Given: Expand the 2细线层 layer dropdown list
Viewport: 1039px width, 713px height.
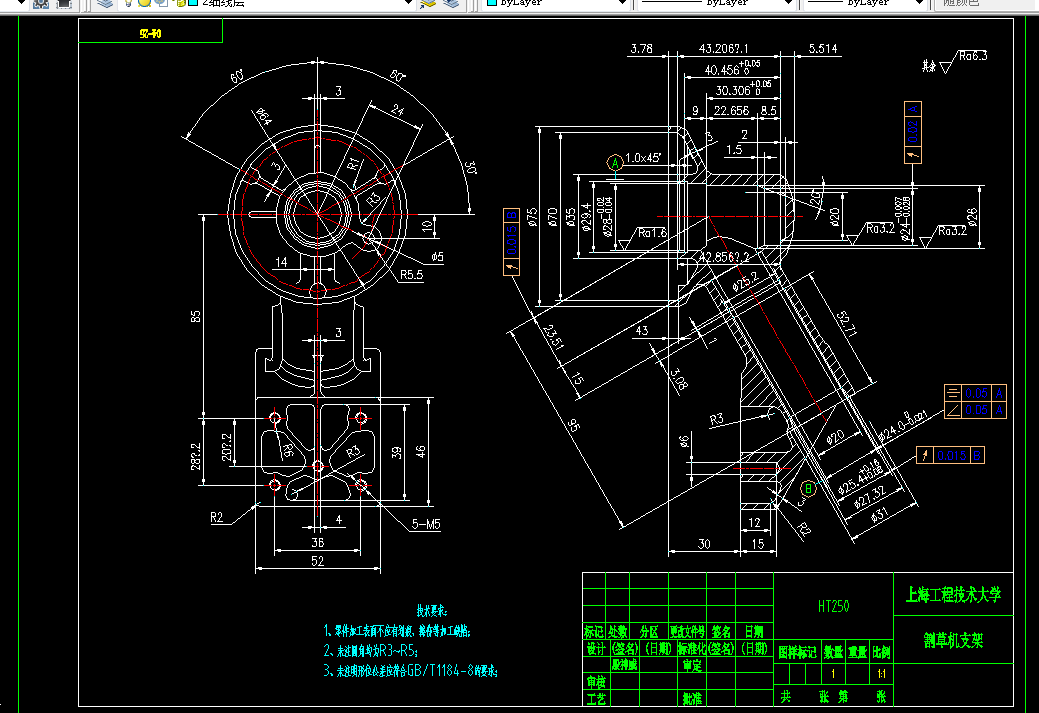Looking at the screenshot, I should tap(409, 3).
